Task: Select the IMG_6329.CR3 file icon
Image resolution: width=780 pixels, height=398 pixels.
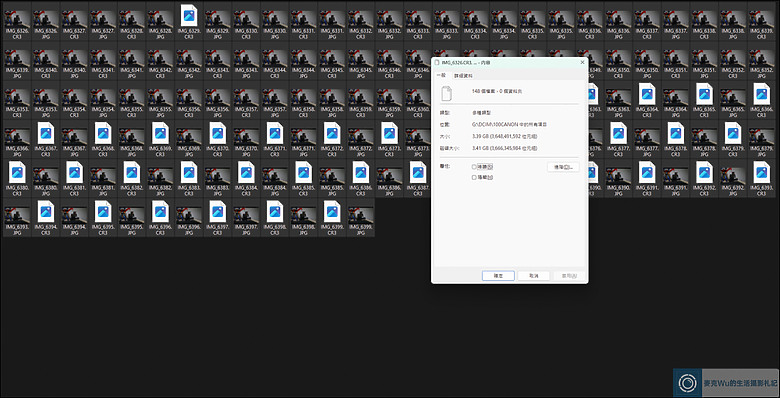Action: click(x=189, y=15)
